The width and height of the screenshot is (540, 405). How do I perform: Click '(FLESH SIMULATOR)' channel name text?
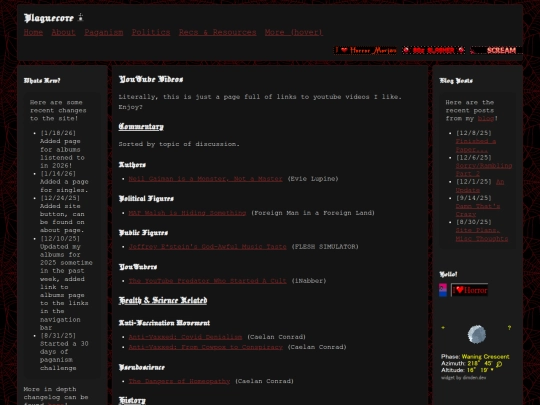tap(325, 247)
